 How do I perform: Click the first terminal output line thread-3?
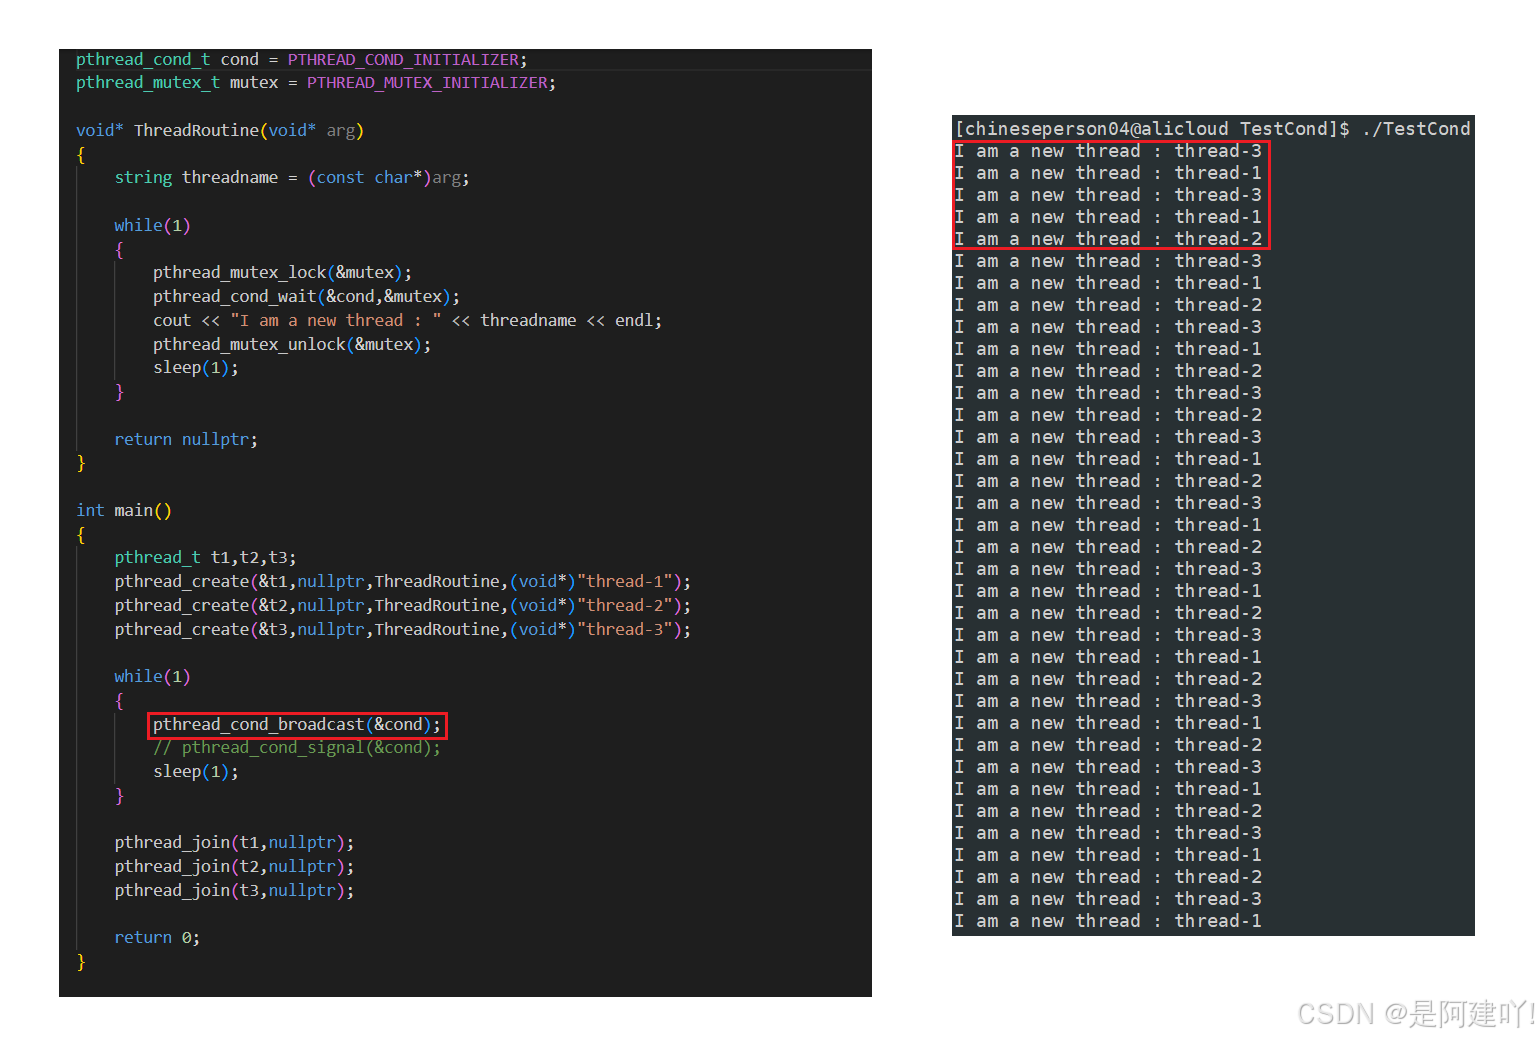pyautogui.click(x=1108, y=151)
